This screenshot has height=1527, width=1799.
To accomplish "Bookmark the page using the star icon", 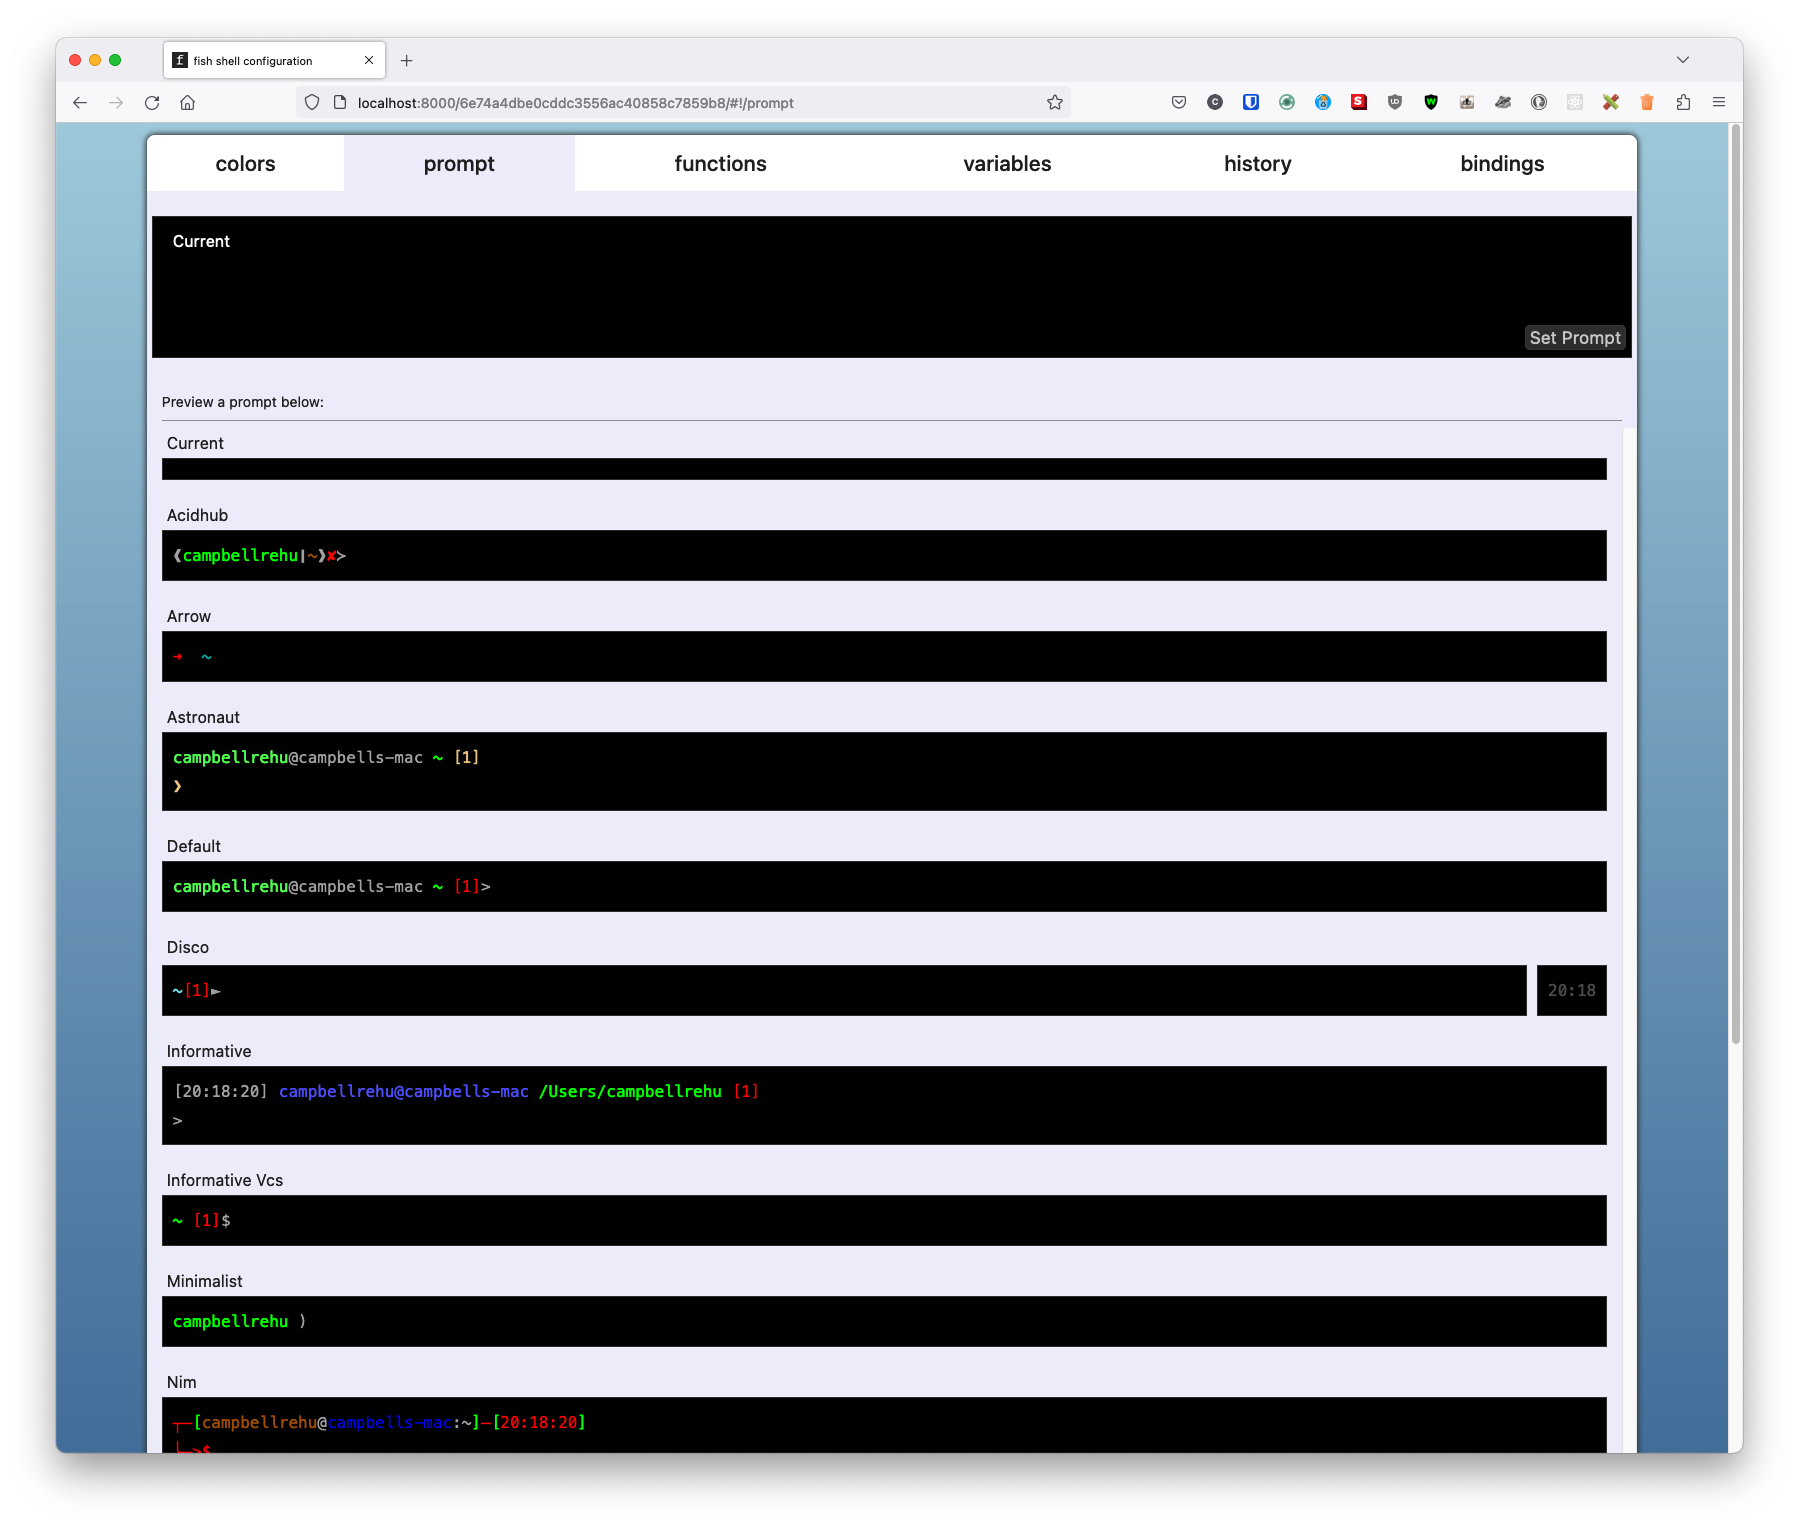I will [x=1055, y=101].
